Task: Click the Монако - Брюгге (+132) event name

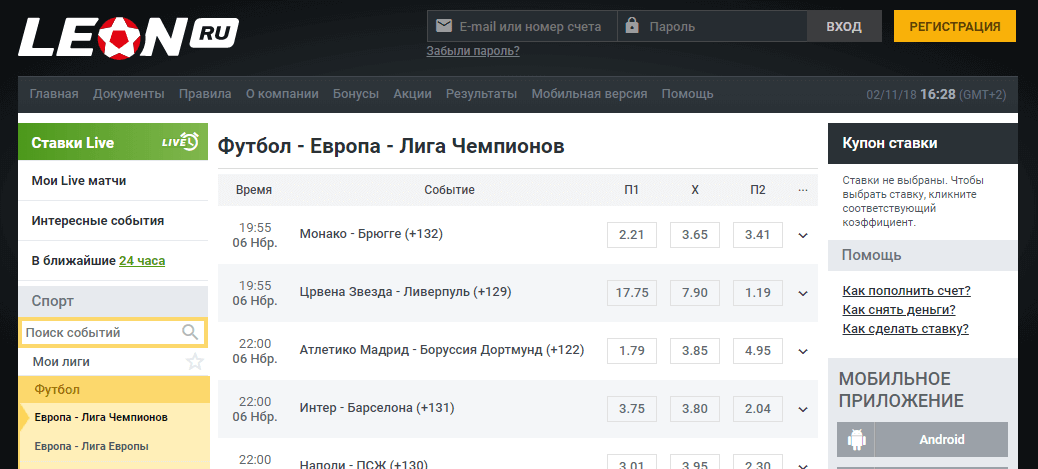Action: point(371,234)
